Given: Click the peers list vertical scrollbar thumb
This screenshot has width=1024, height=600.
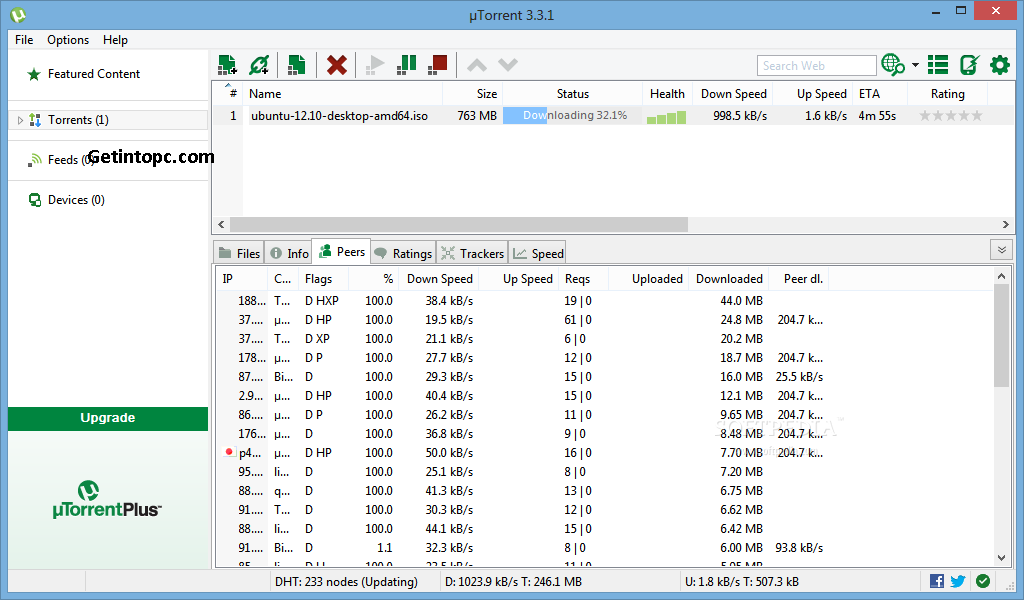Looking at the screenshot, I should point(1001,336).
